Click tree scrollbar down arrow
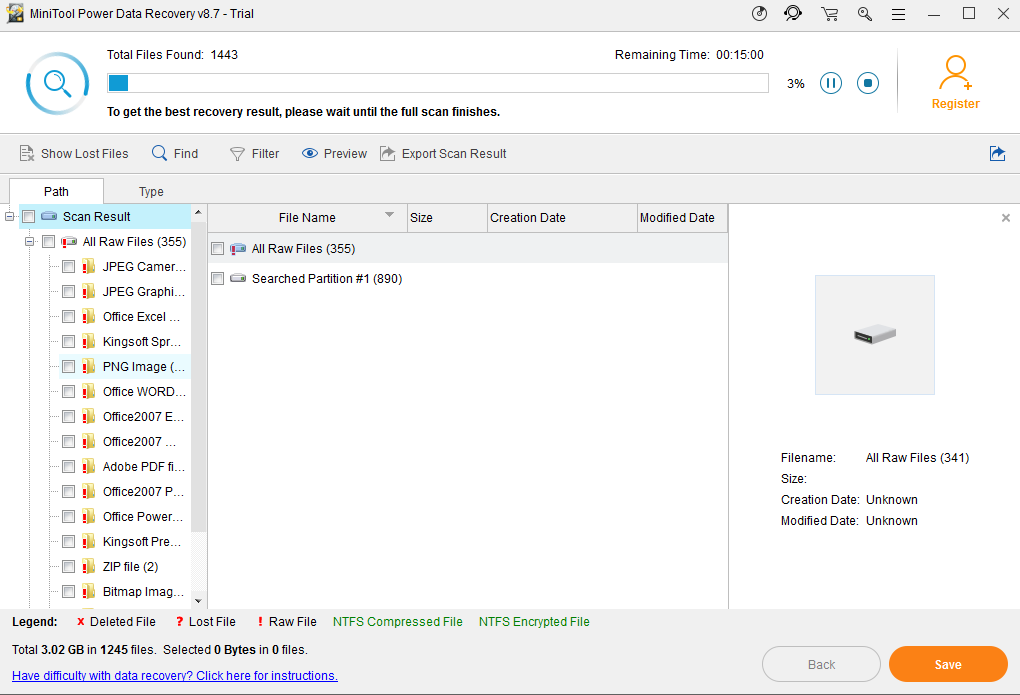Screen dimensions: 1020x695 pos(198,601)
